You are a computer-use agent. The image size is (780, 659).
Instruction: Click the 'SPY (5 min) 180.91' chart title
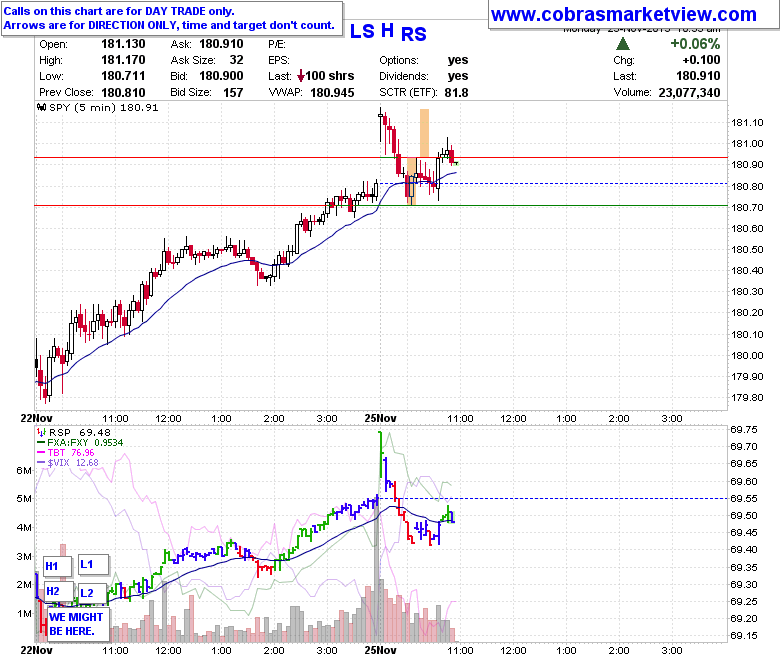pos(103,107)
